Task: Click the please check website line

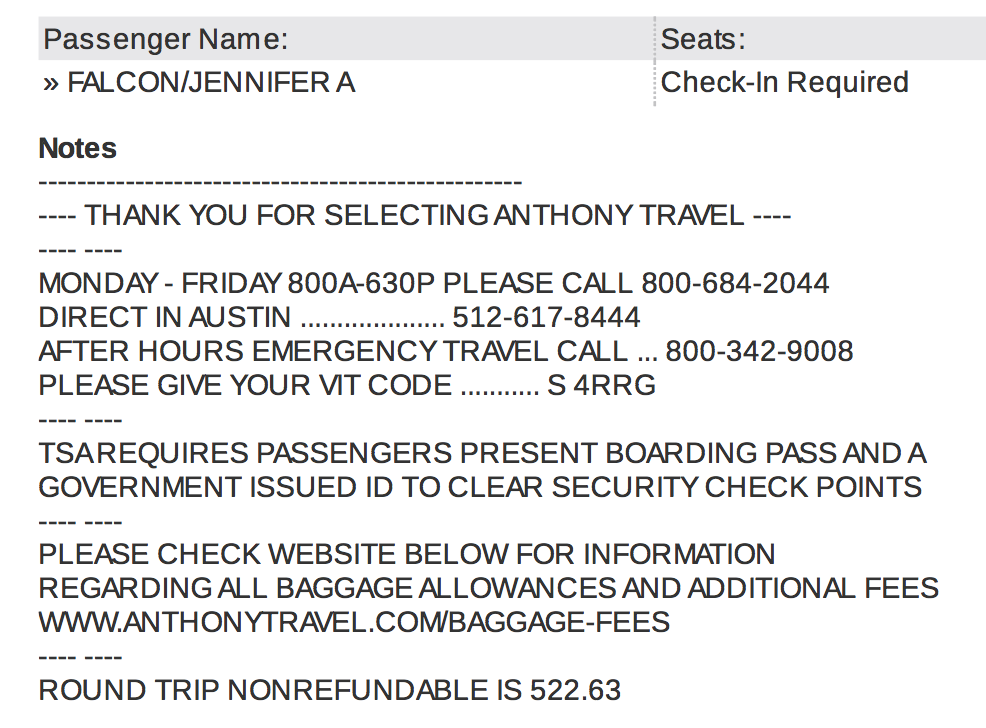Action: [x=407, y=554]
